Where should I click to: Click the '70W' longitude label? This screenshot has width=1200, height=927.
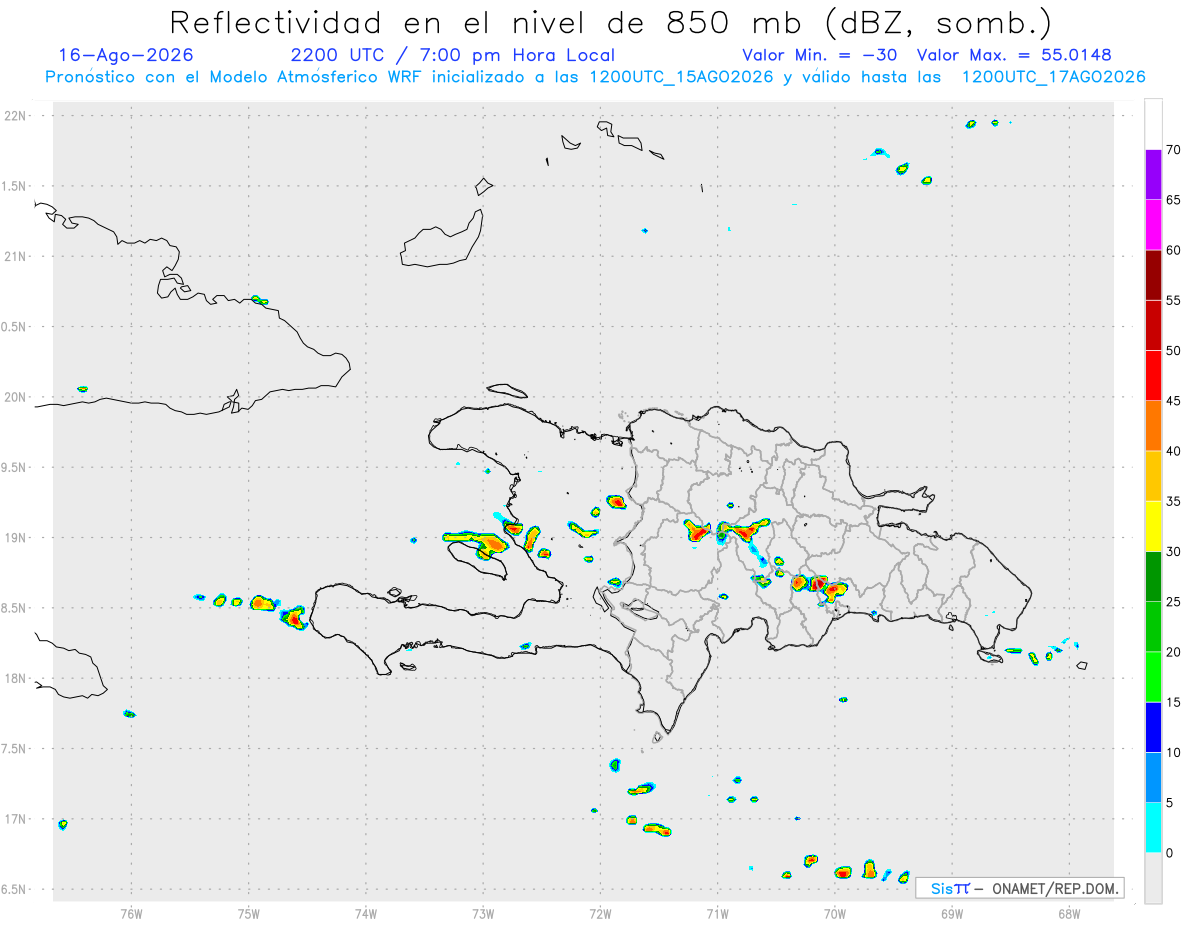pos(835,913)
